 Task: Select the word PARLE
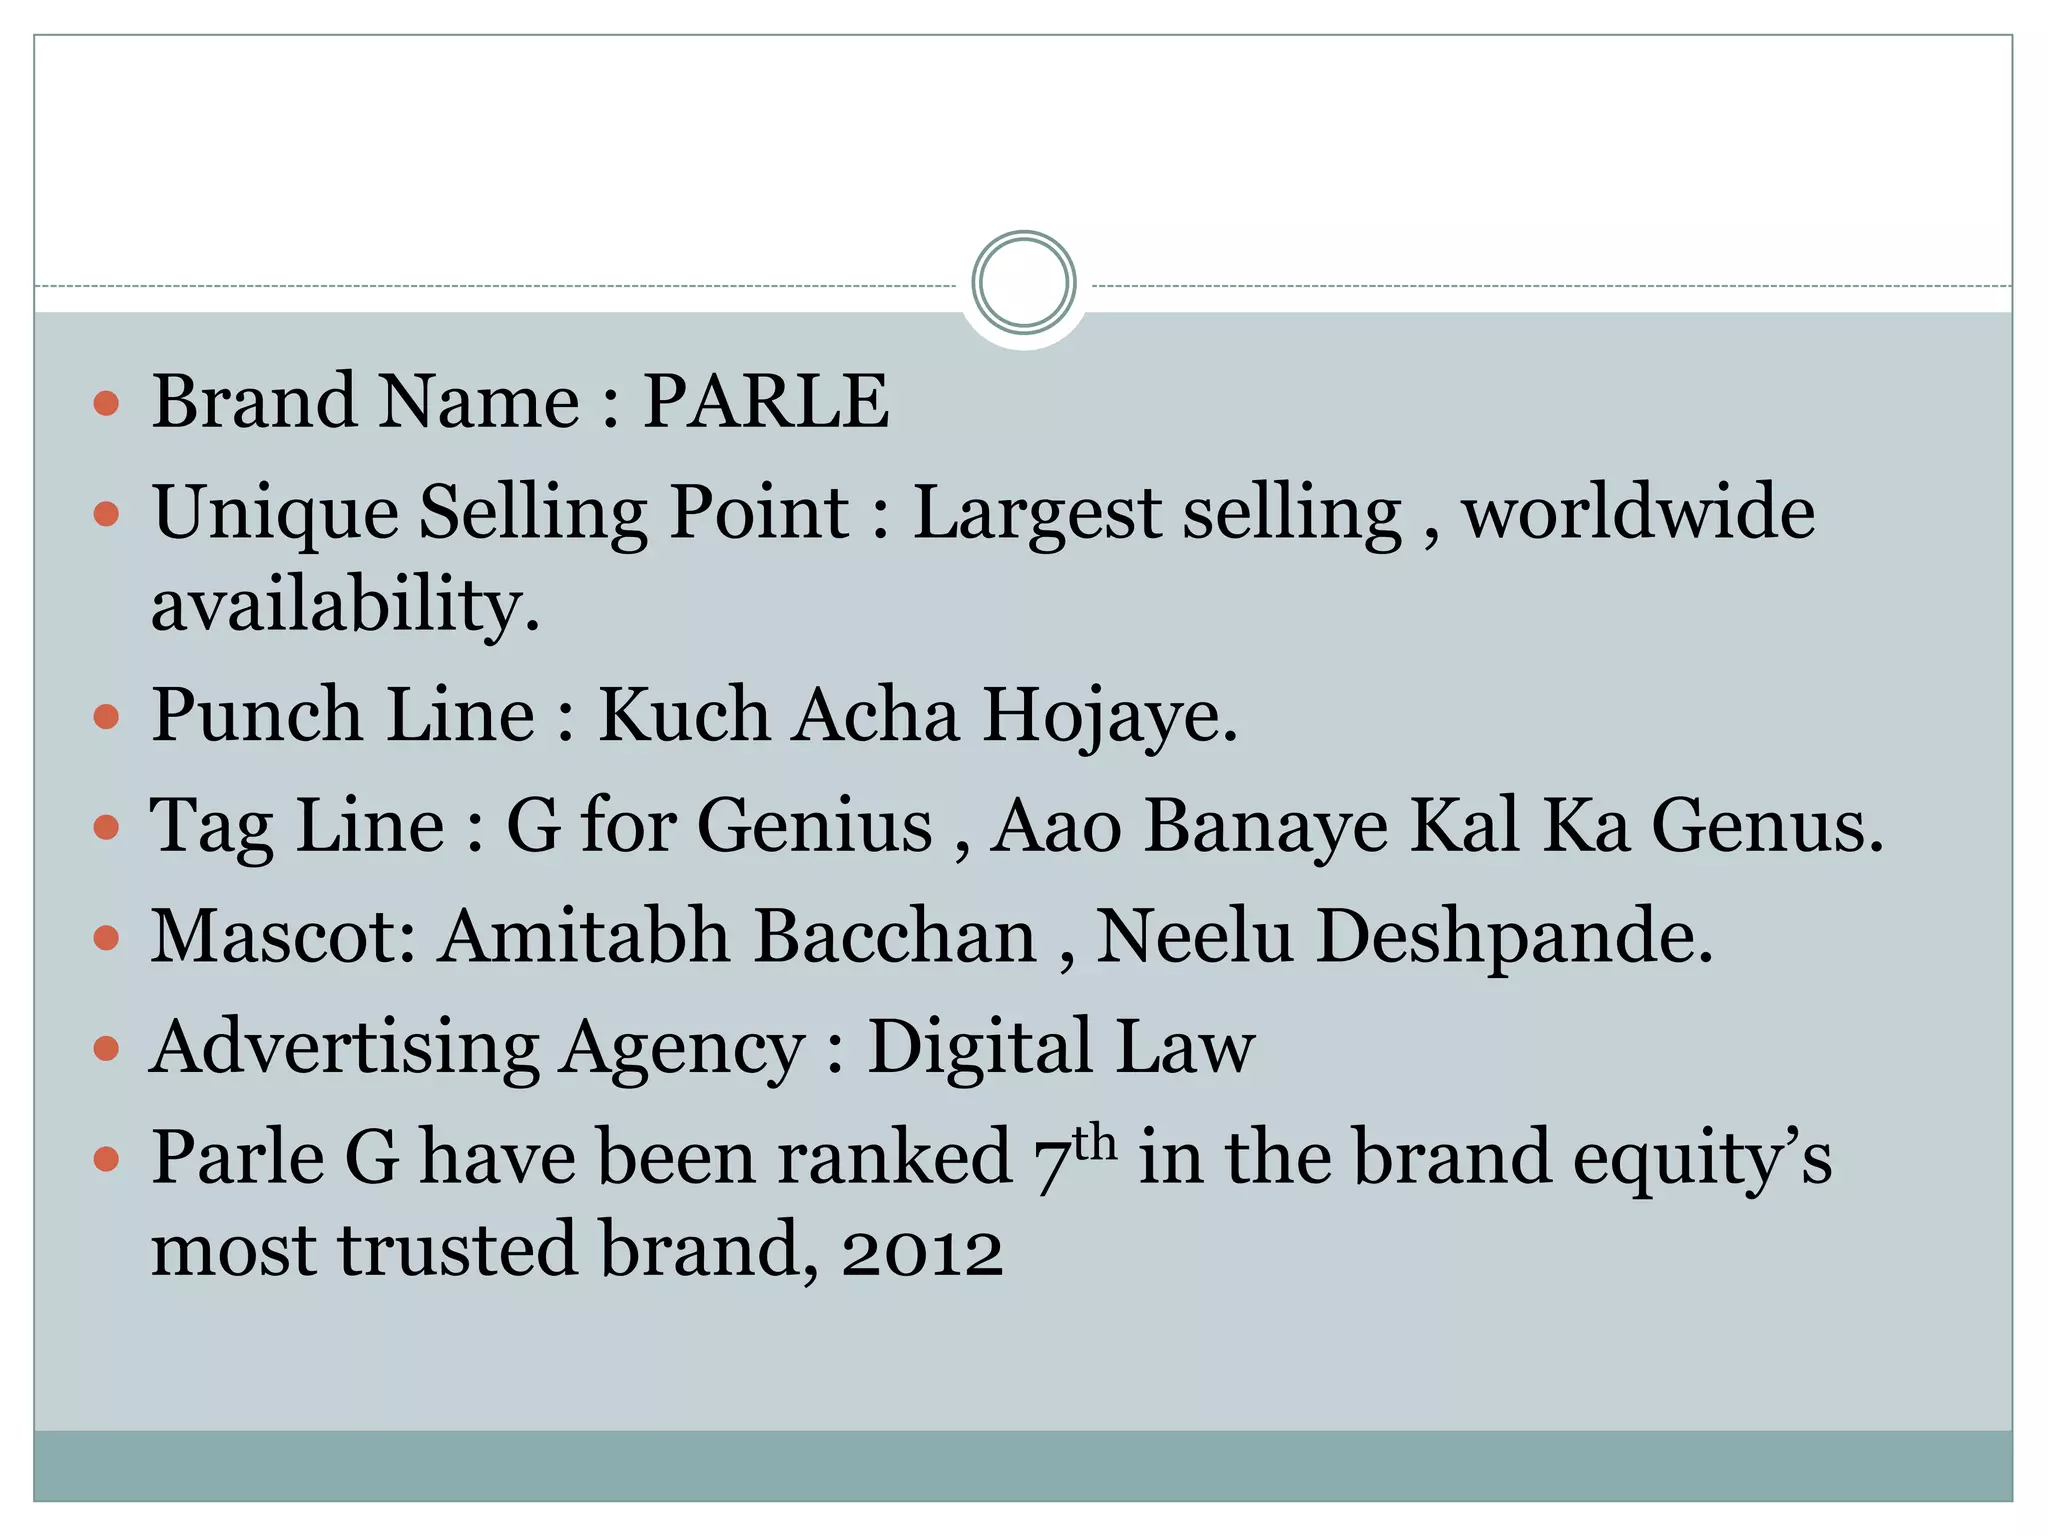tap(765, 402)
